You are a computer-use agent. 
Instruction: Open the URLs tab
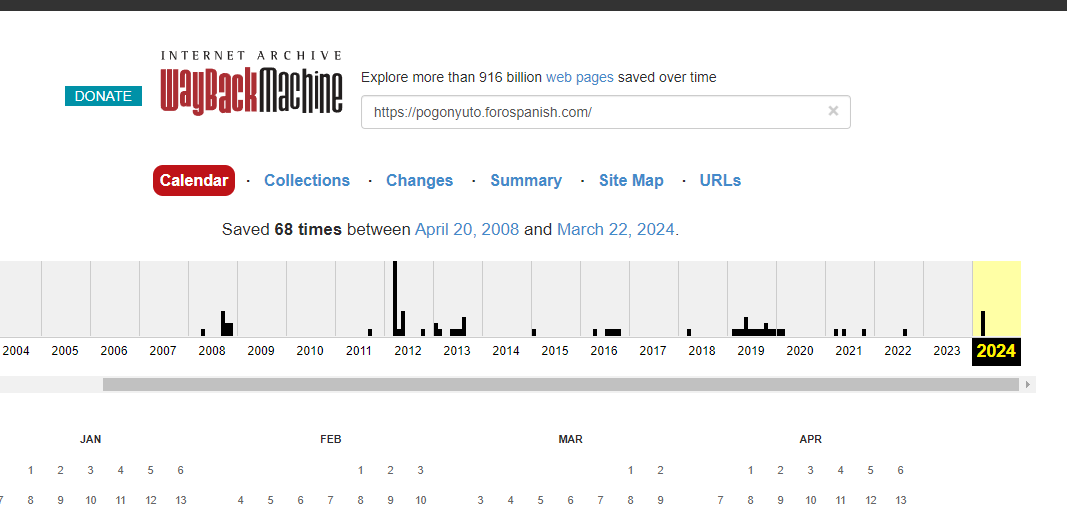point(720,181)
